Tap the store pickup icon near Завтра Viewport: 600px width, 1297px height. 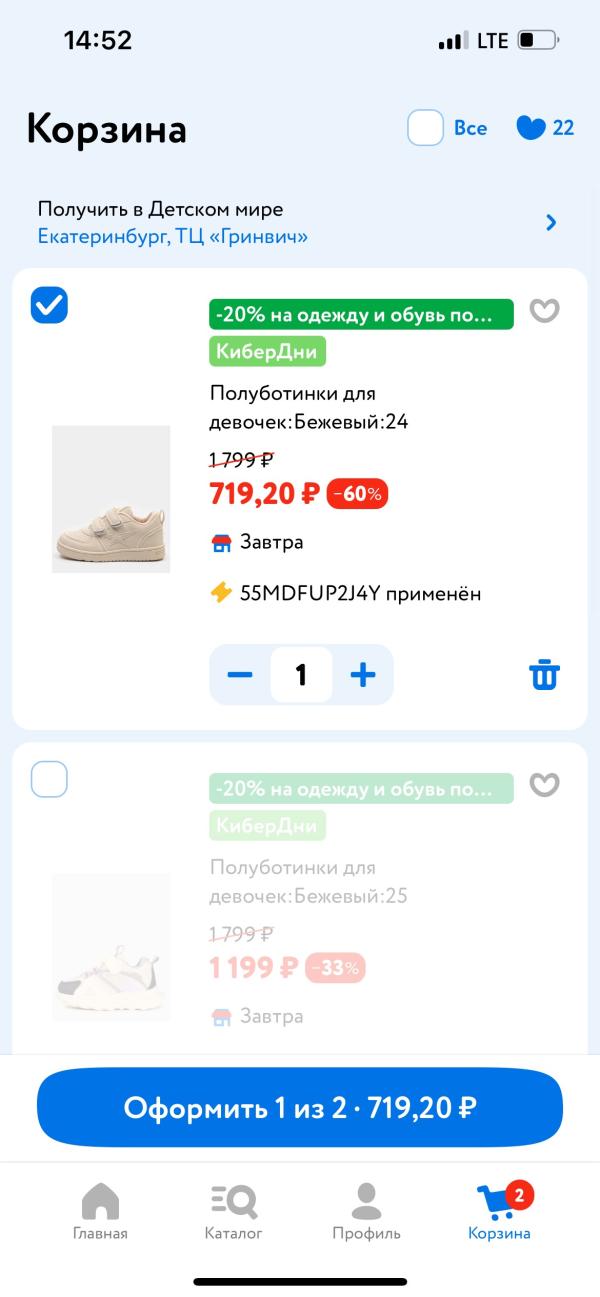pos(221,543)
